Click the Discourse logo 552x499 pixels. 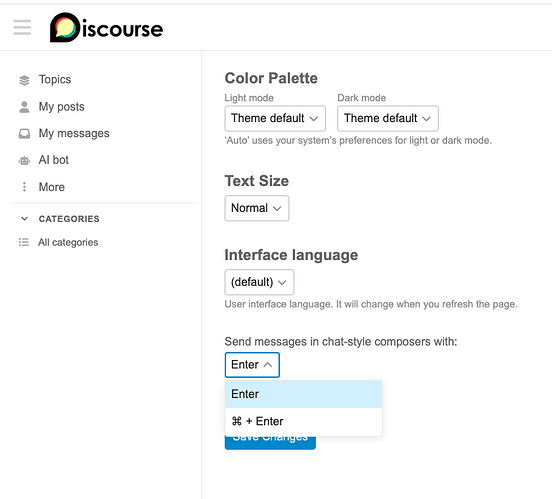(x=106, y=27)
